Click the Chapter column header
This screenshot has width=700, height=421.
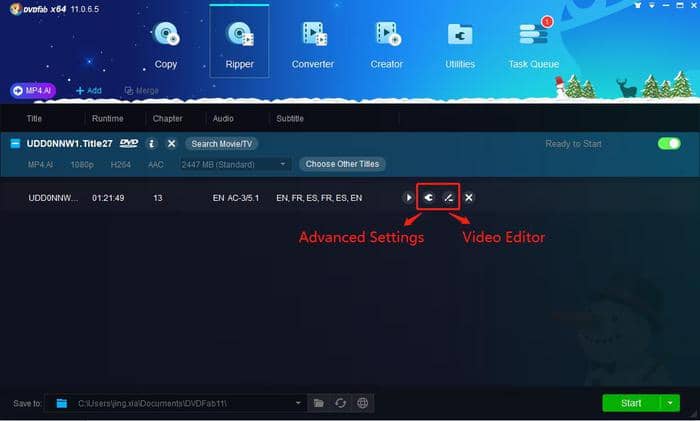pyautogui.click(x=167, y=118)
